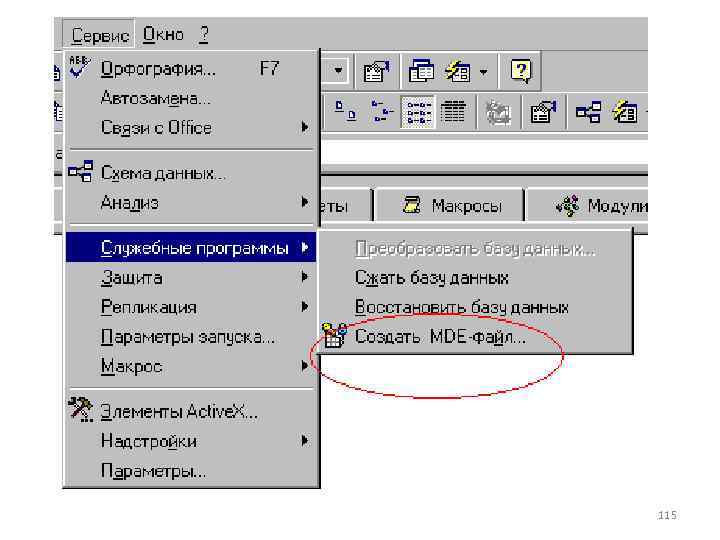Open the Окно menu
The width and height of the screenshot is (720, 540).
(163, 34)
